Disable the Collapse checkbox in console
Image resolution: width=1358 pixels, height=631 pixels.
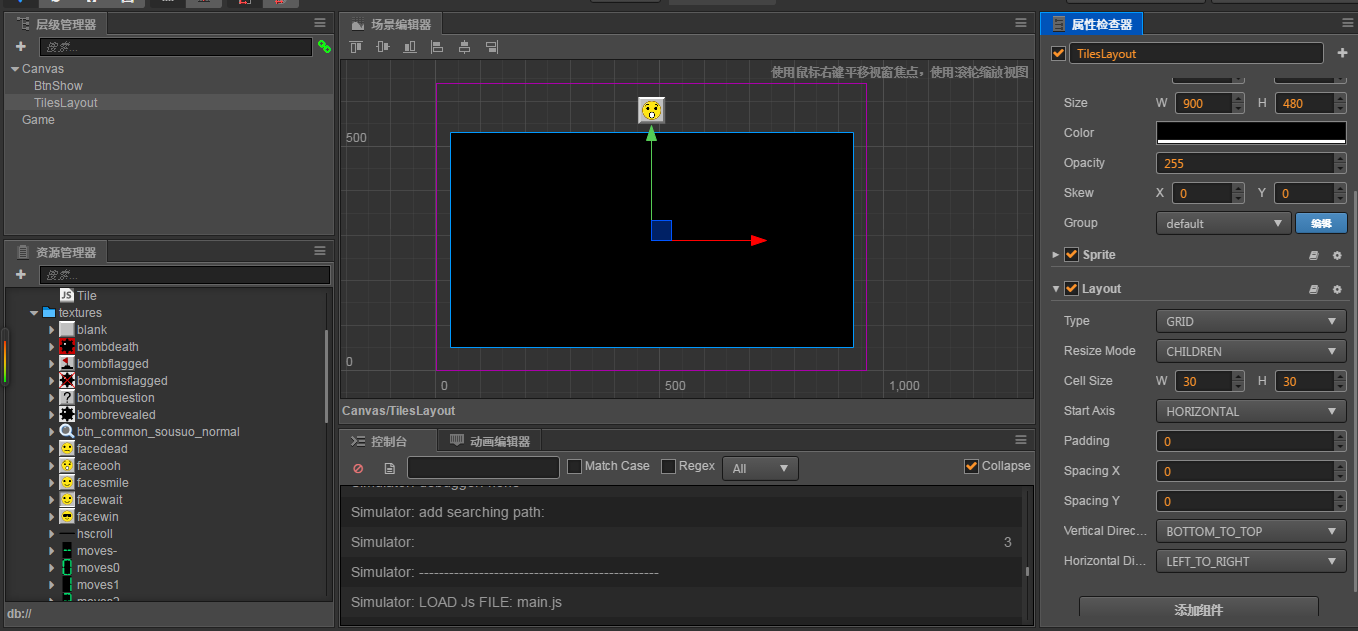click(971, 466)
